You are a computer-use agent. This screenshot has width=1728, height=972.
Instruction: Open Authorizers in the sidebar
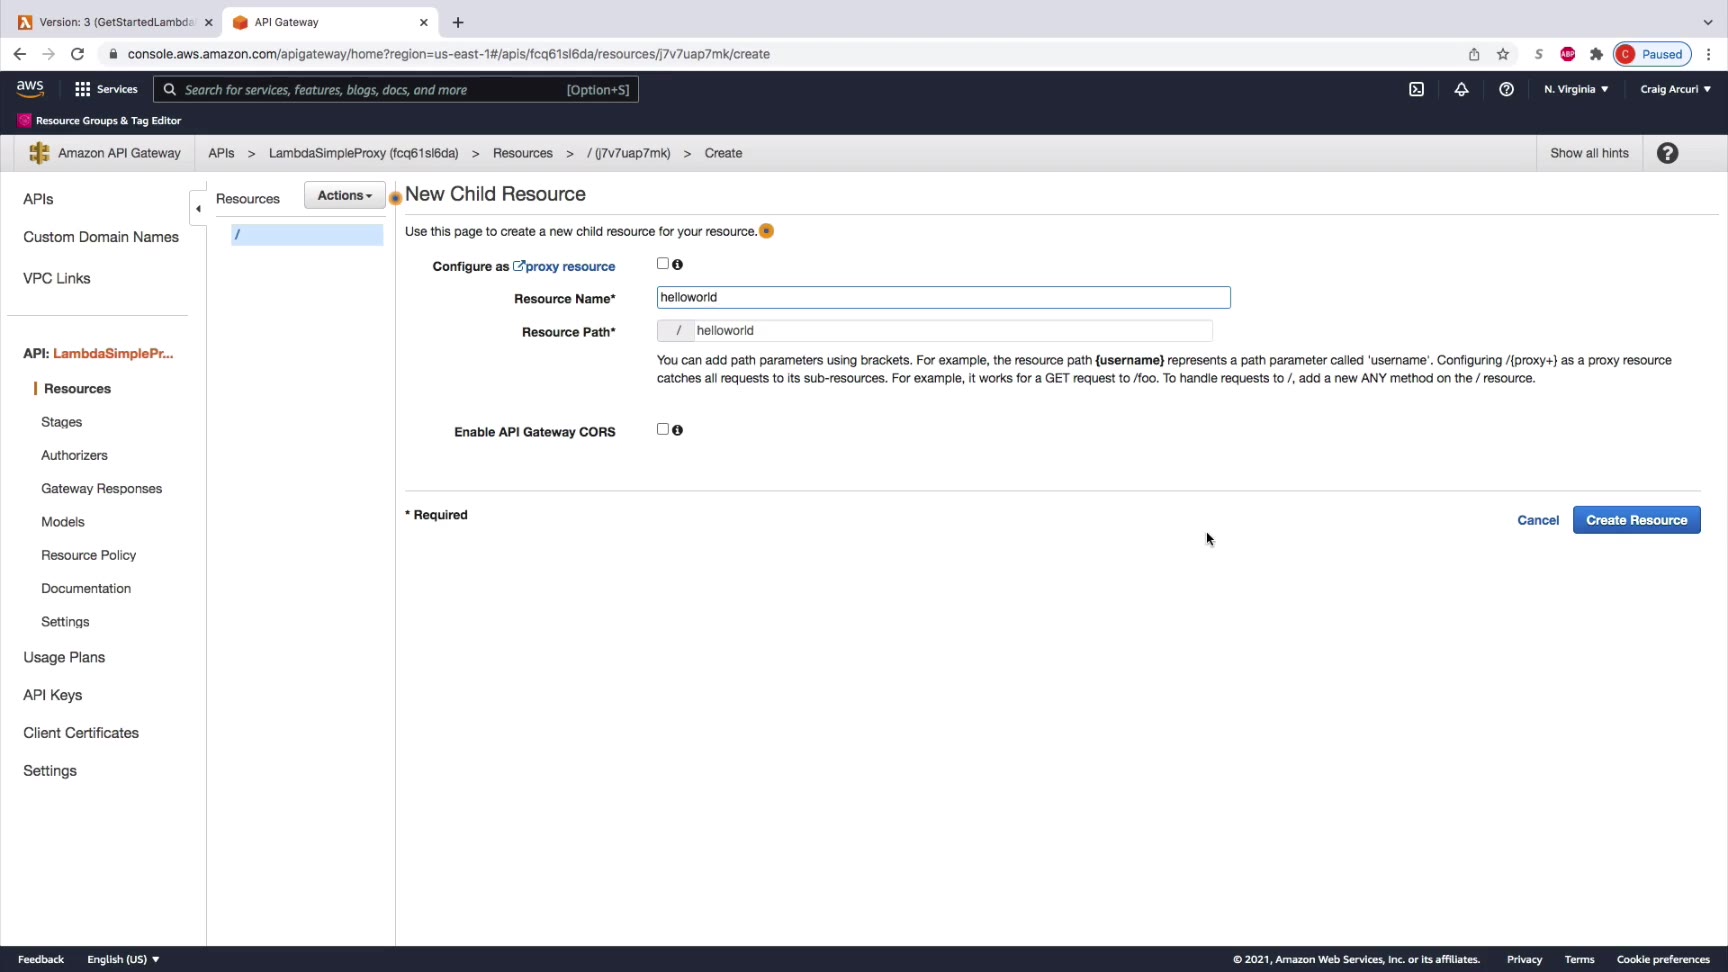(74, 455)
